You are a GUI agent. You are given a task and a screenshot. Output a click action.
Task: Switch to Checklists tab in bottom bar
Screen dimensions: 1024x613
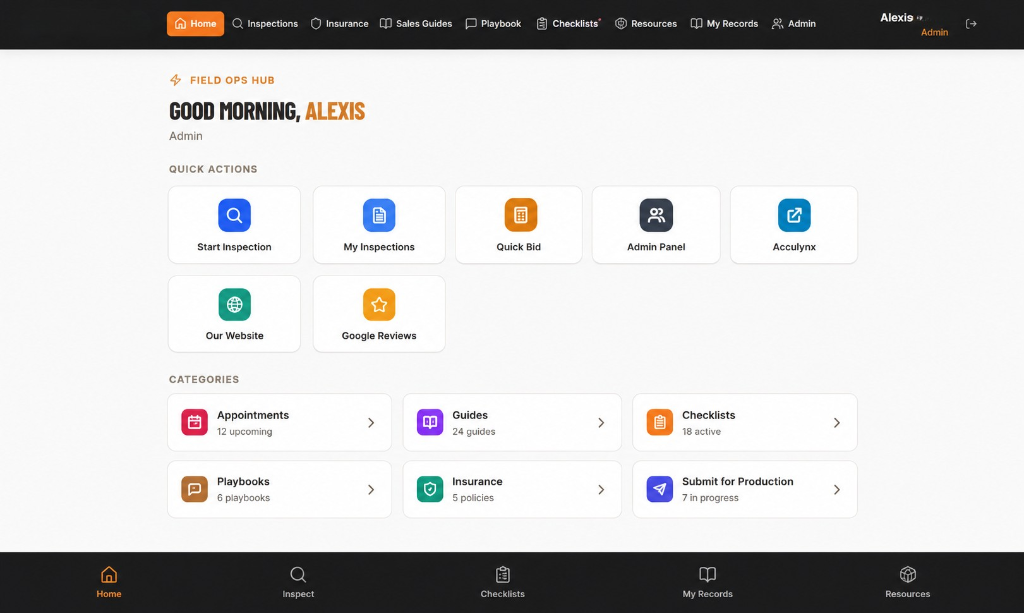(503, 582)
